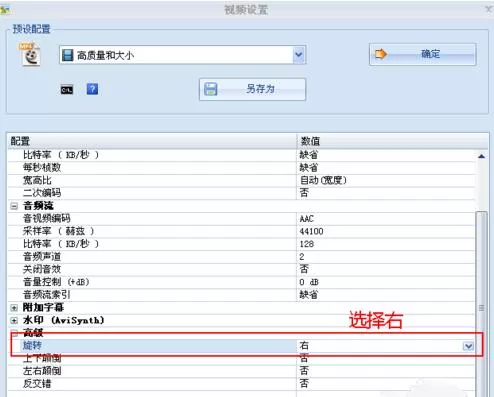Select the 旋转 row label
Viewport: 494px width, 397px height.
pos(32,346)
